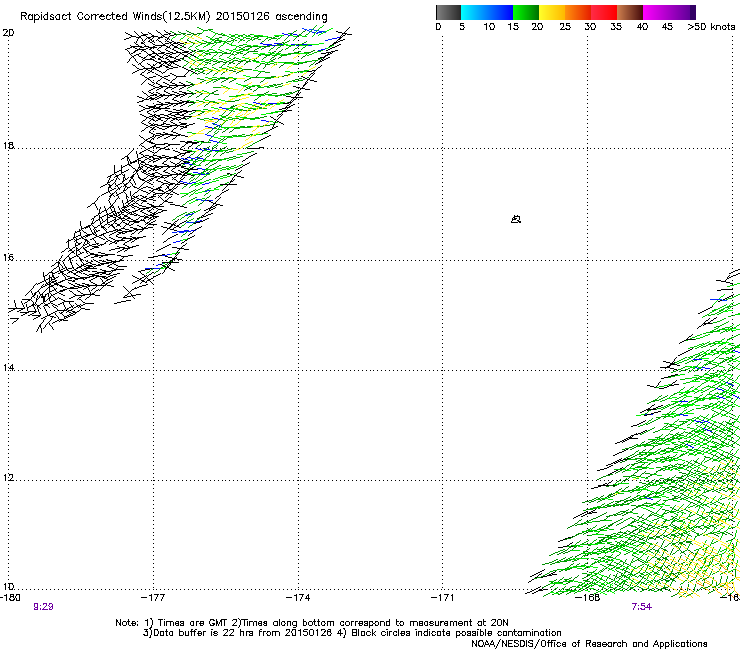
Task: Click the small island marker near 17N
Action: pos(516,219)
